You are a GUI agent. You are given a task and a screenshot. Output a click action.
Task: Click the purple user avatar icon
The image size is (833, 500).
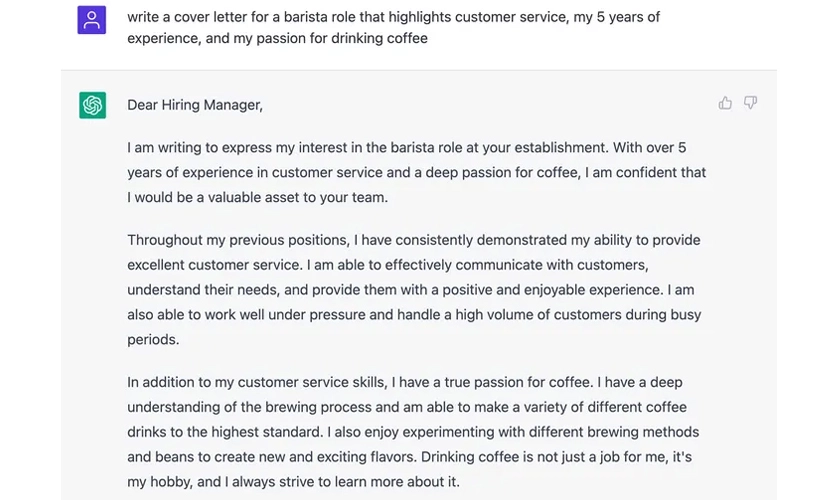coord(92,19)
